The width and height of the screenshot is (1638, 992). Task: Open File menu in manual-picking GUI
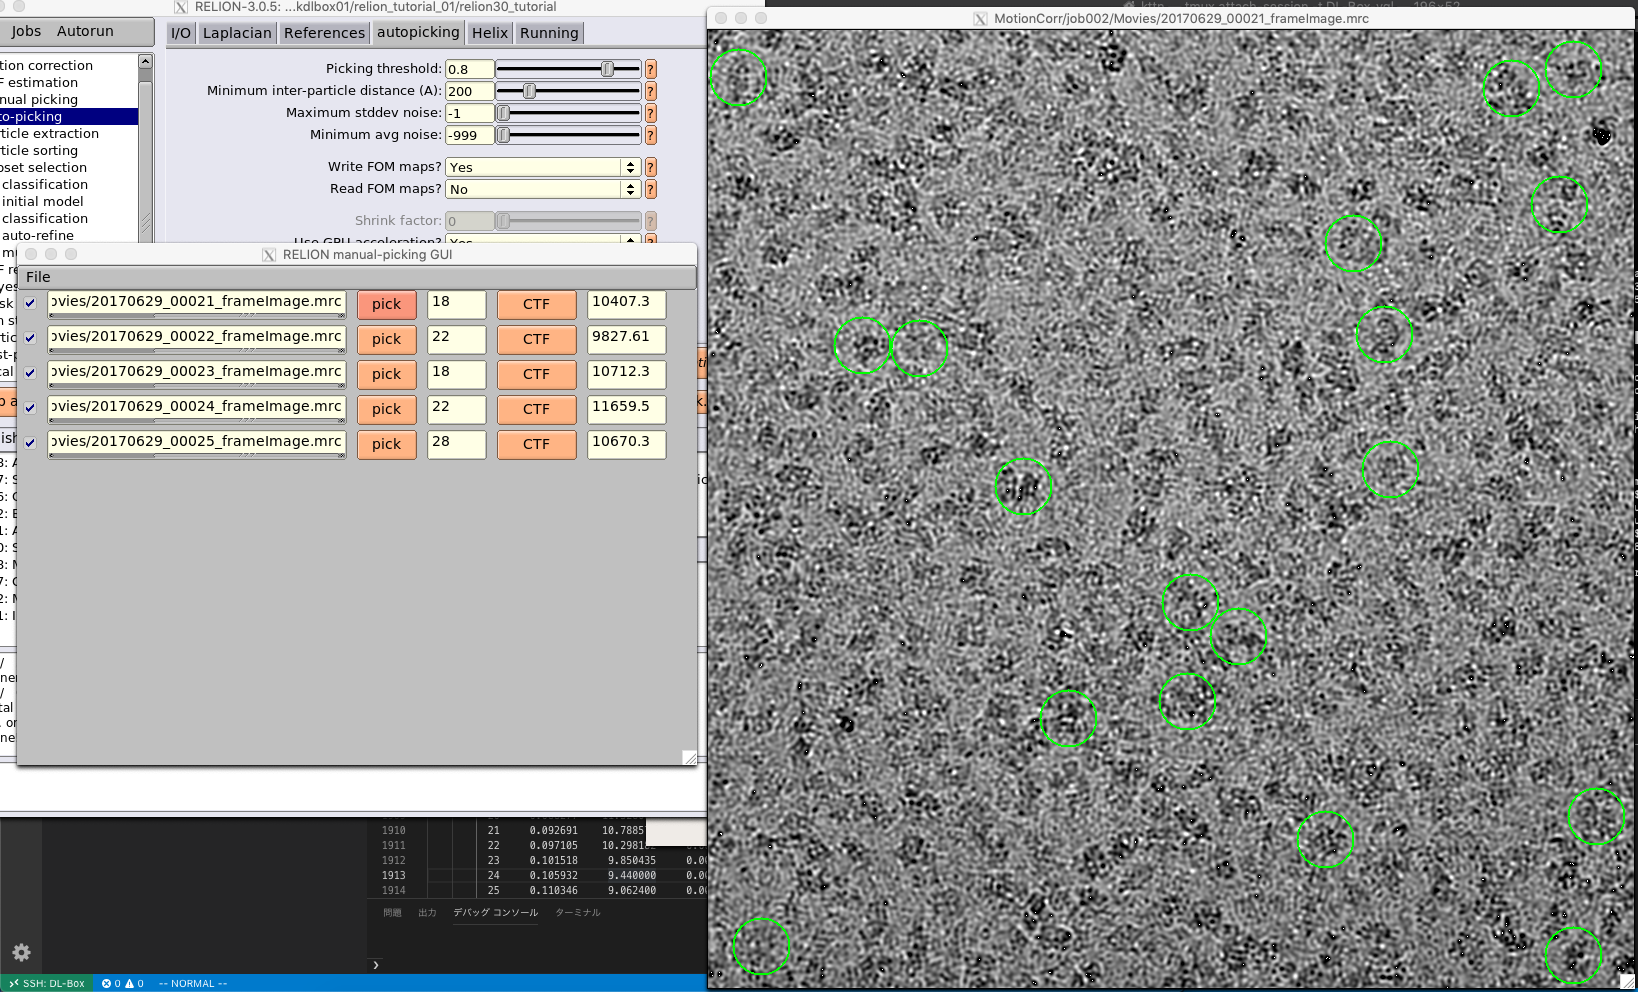click(38, 277)
